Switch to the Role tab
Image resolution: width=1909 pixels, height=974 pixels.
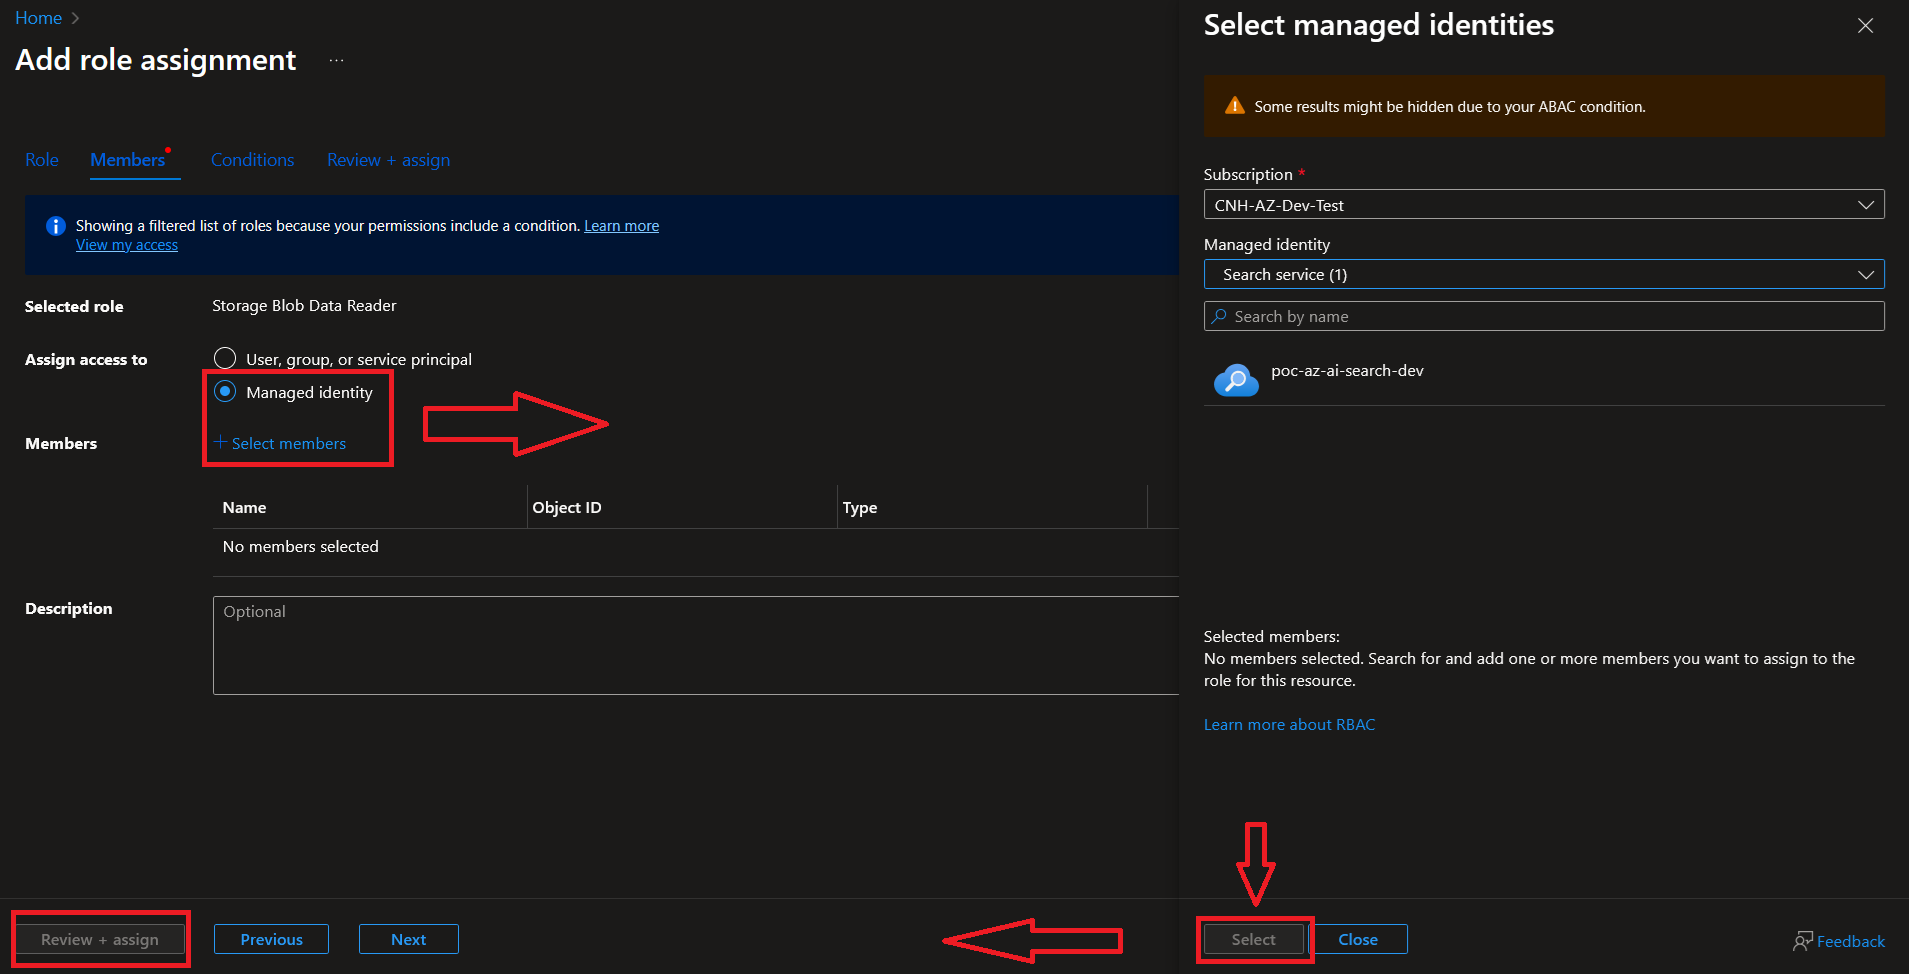click(42, 160)
